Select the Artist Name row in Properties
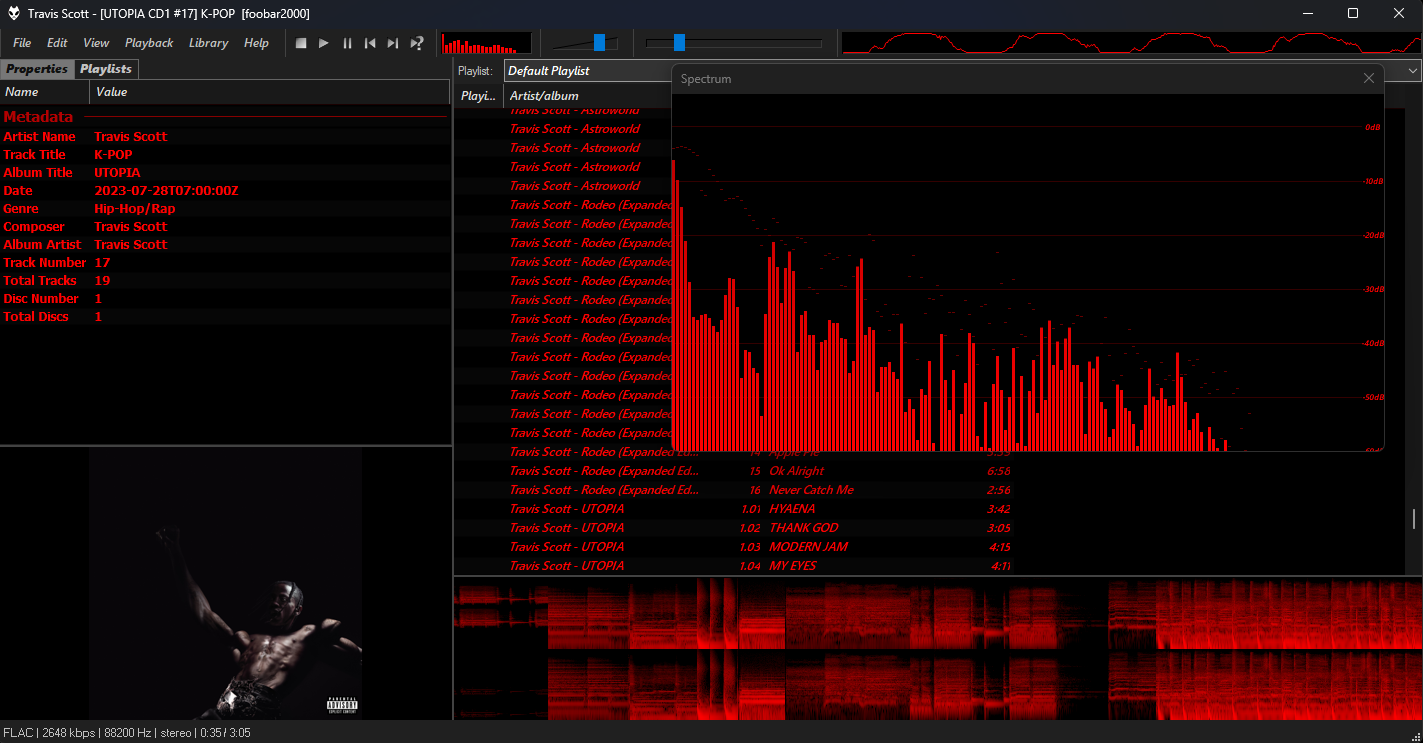The image size is (1423, 743). (x=225, y=137)
